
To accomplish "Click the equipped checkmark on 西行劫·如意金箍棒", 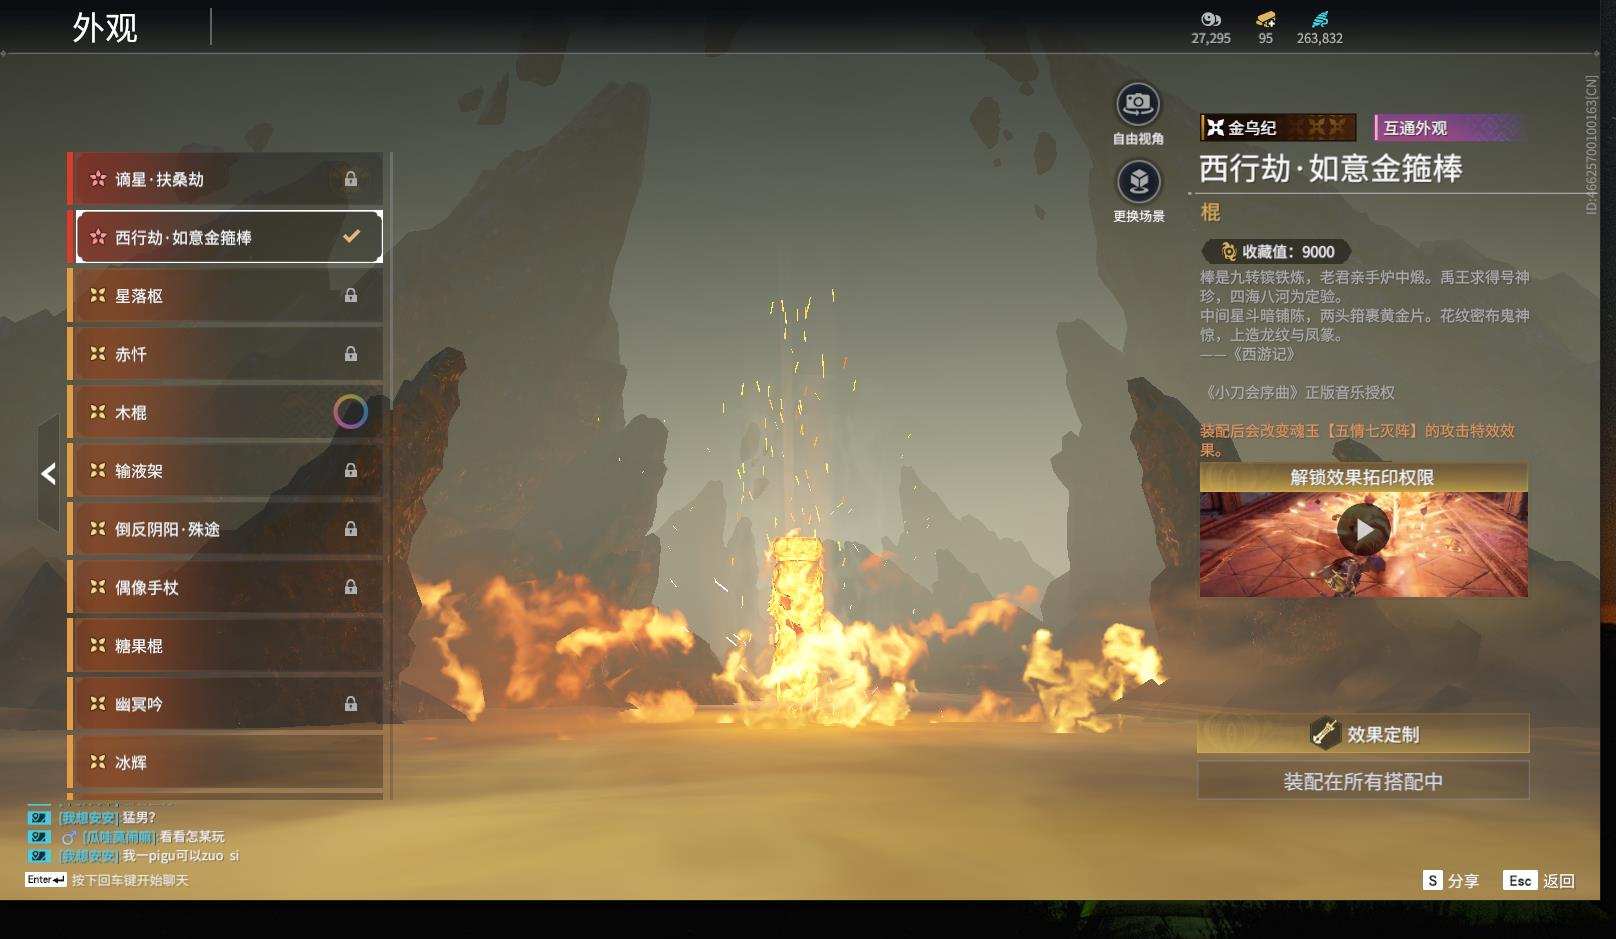I will point(351,237).
